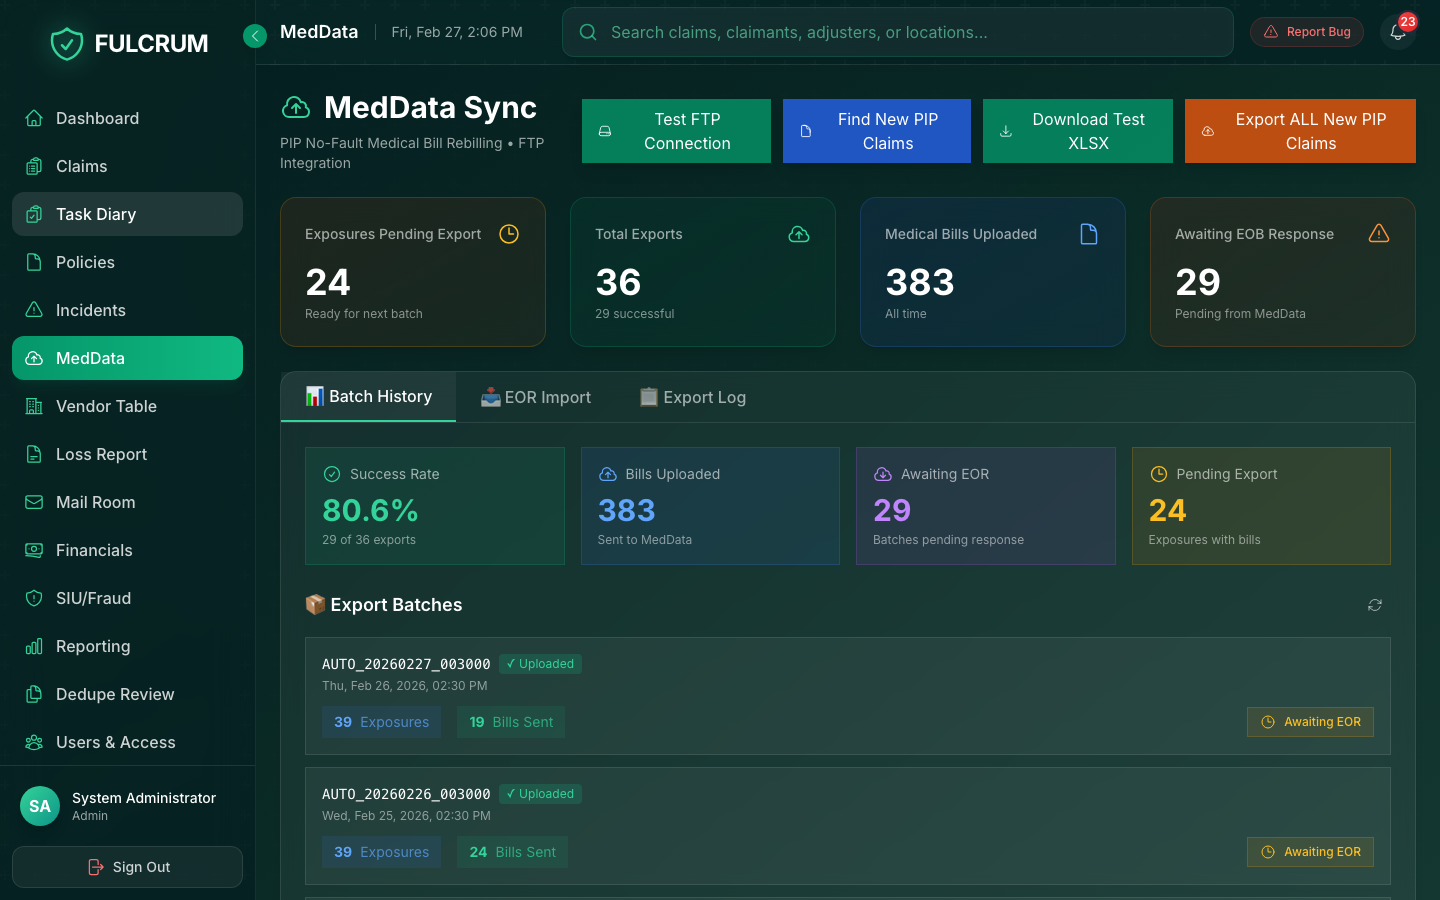Switch to the EOR Import tab
Viewport: 1440px width, 900px height.
[535, 397]
